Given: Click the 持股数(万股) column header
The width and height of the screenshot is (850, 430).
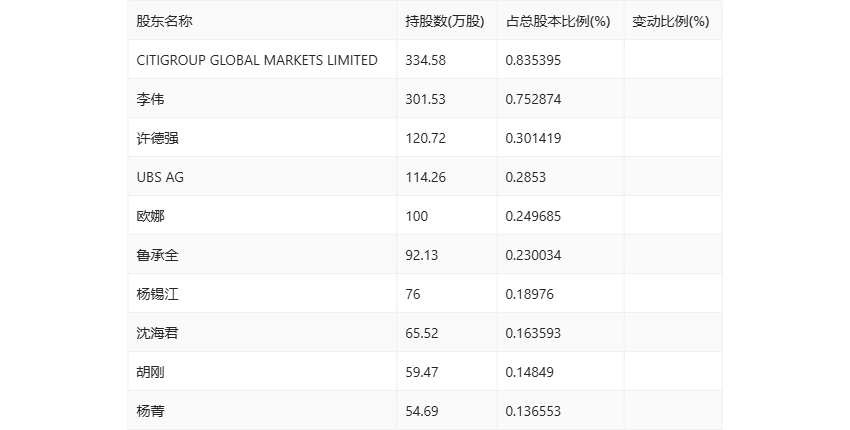Looking at the screenshot, I should [444, 21].
